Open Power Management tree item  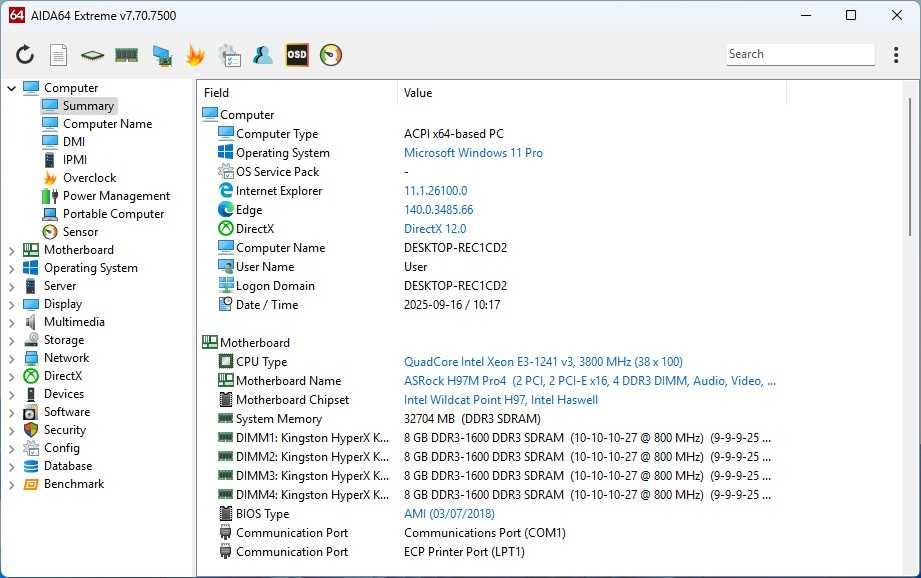coord(116,196)
